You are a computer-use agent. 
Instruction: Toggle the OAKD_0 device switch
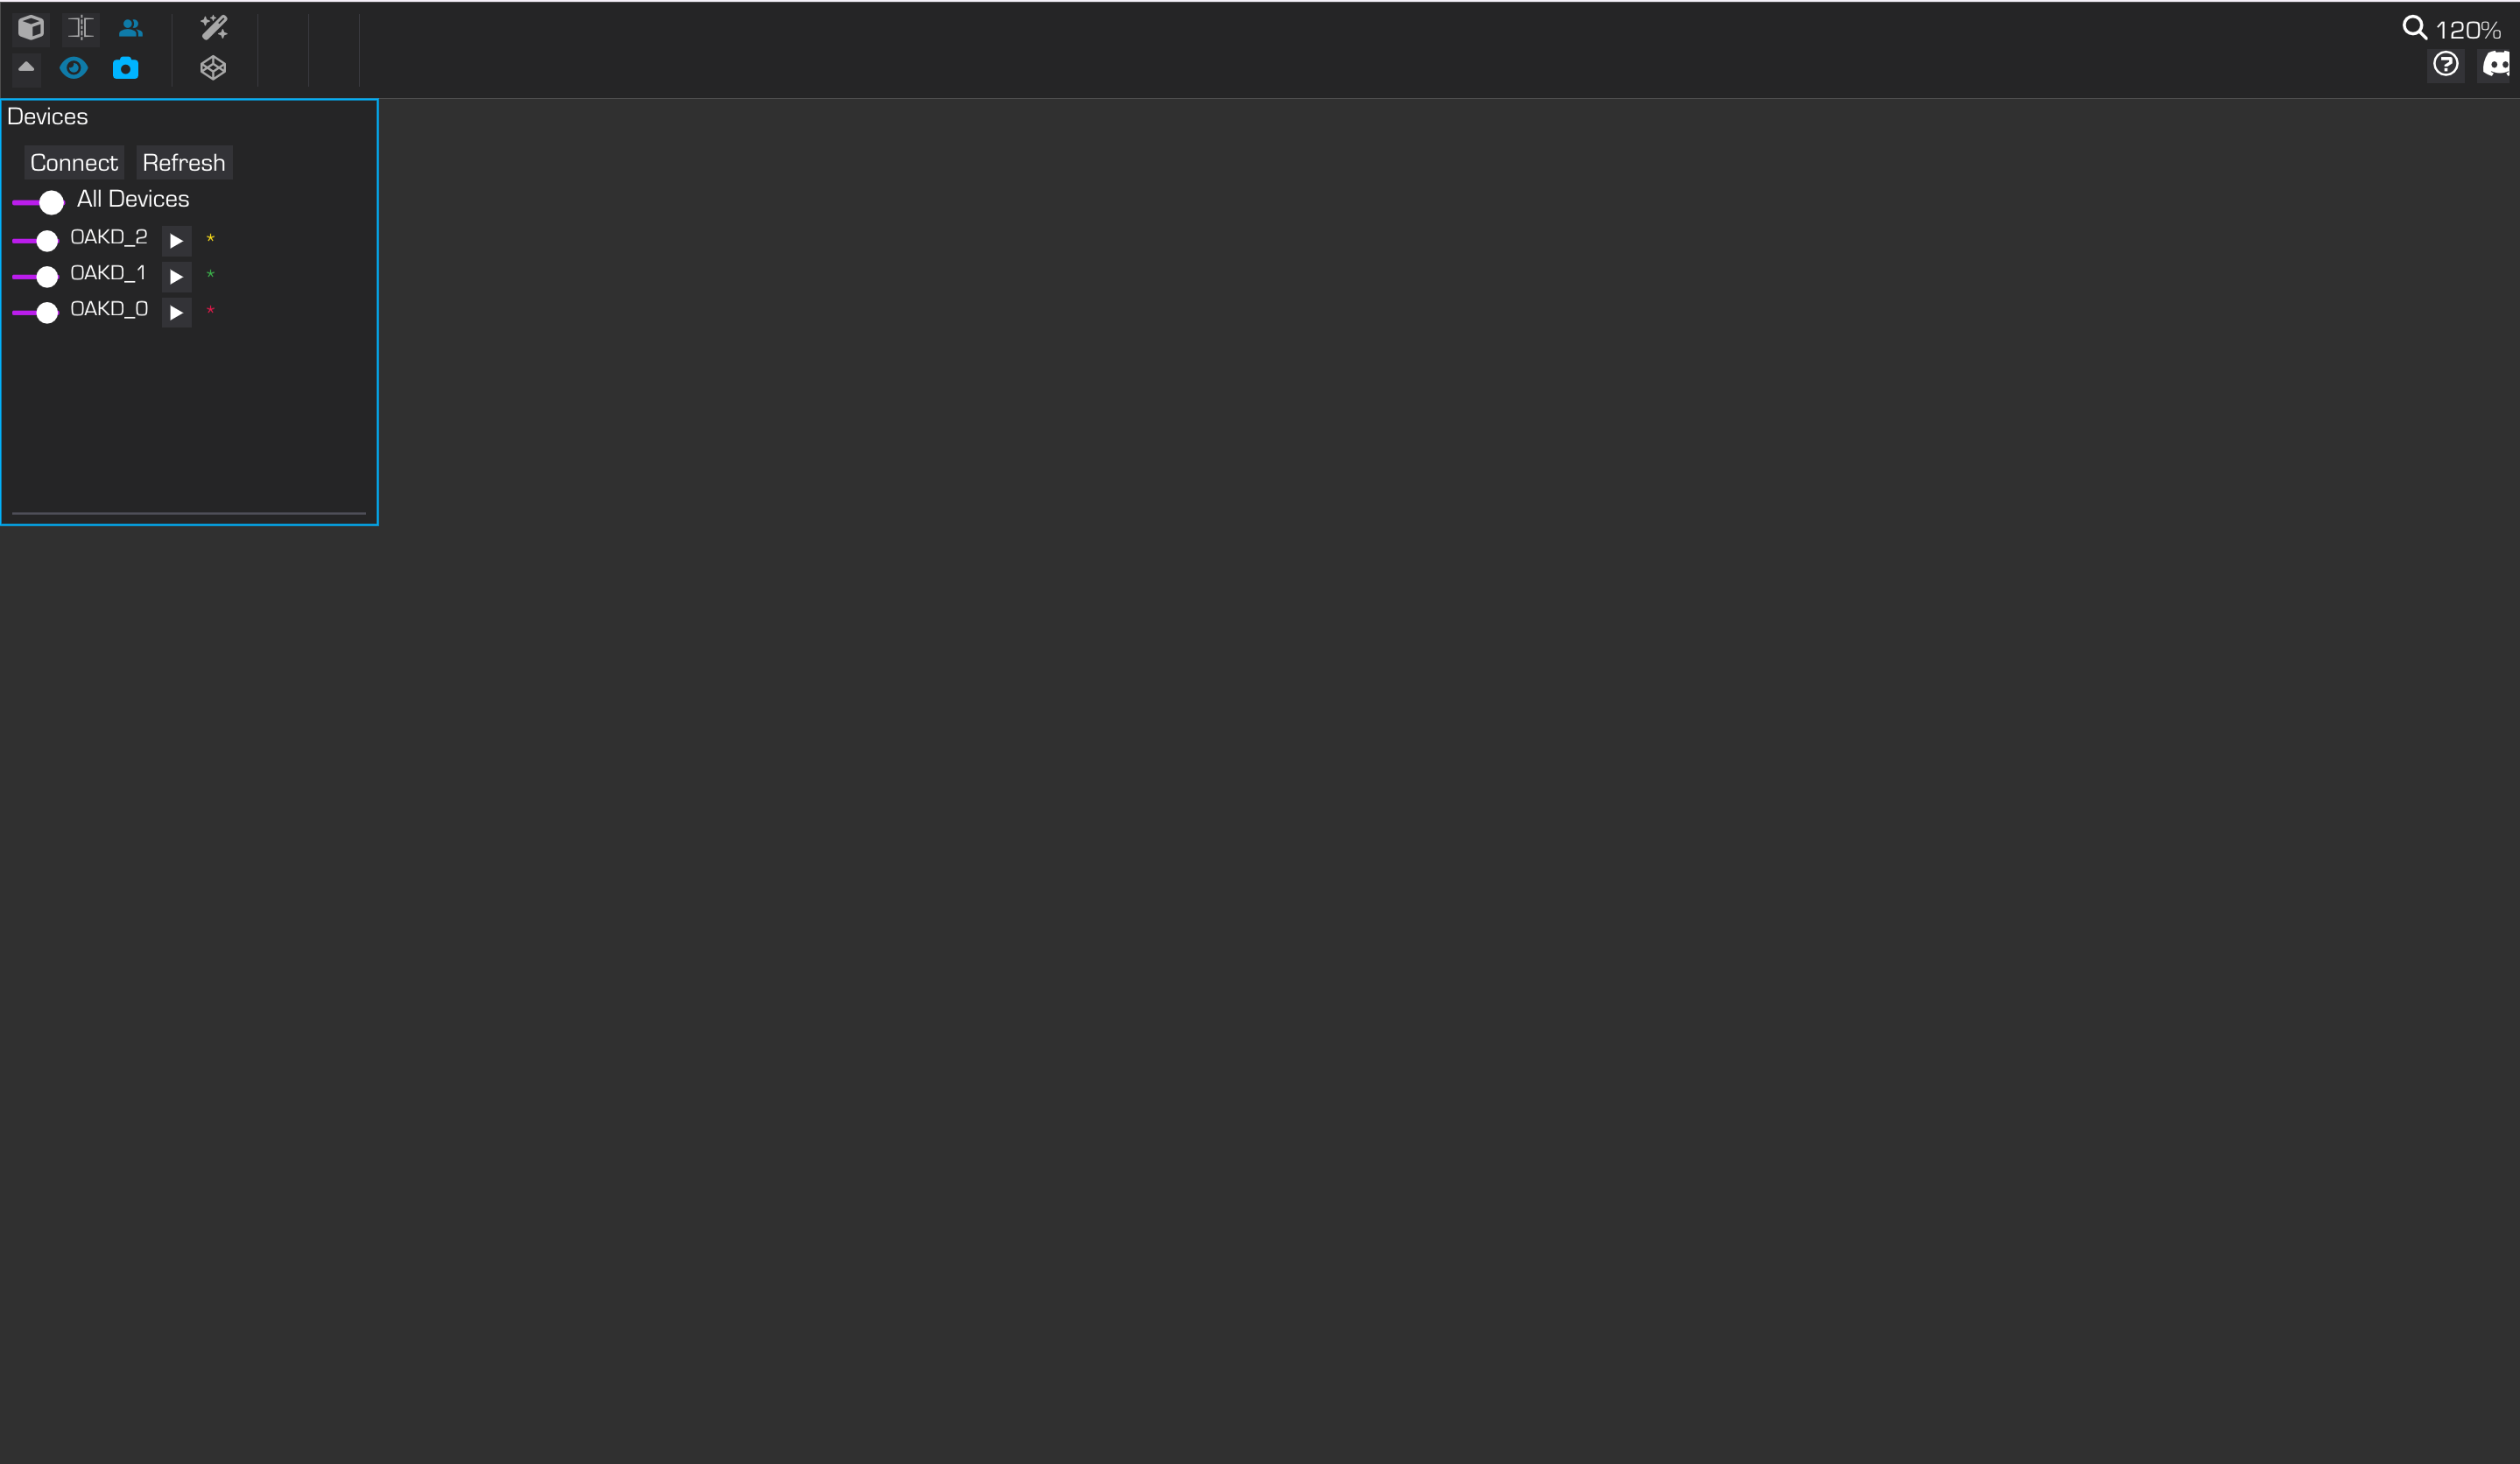[x=35, y=312]
